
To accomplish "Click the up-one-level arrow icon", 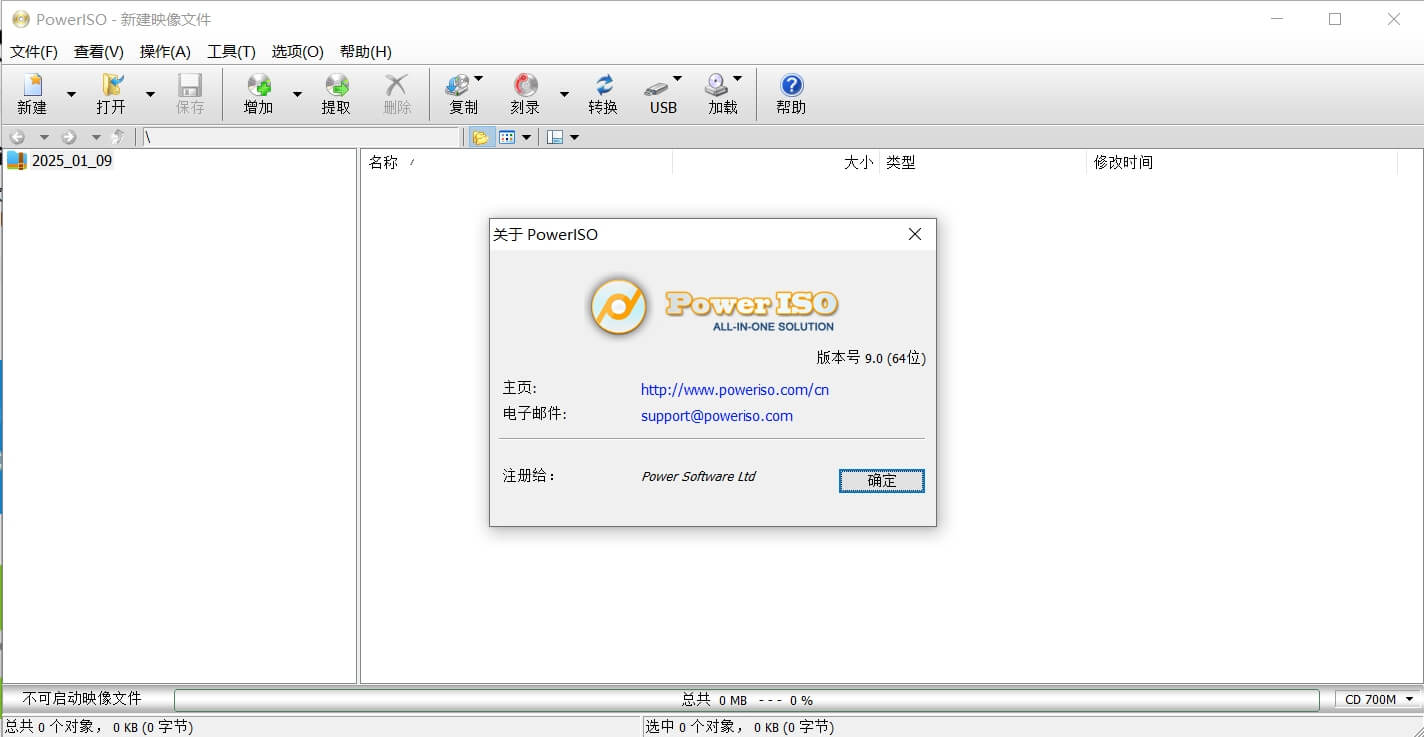I will [x=119, y=137].
